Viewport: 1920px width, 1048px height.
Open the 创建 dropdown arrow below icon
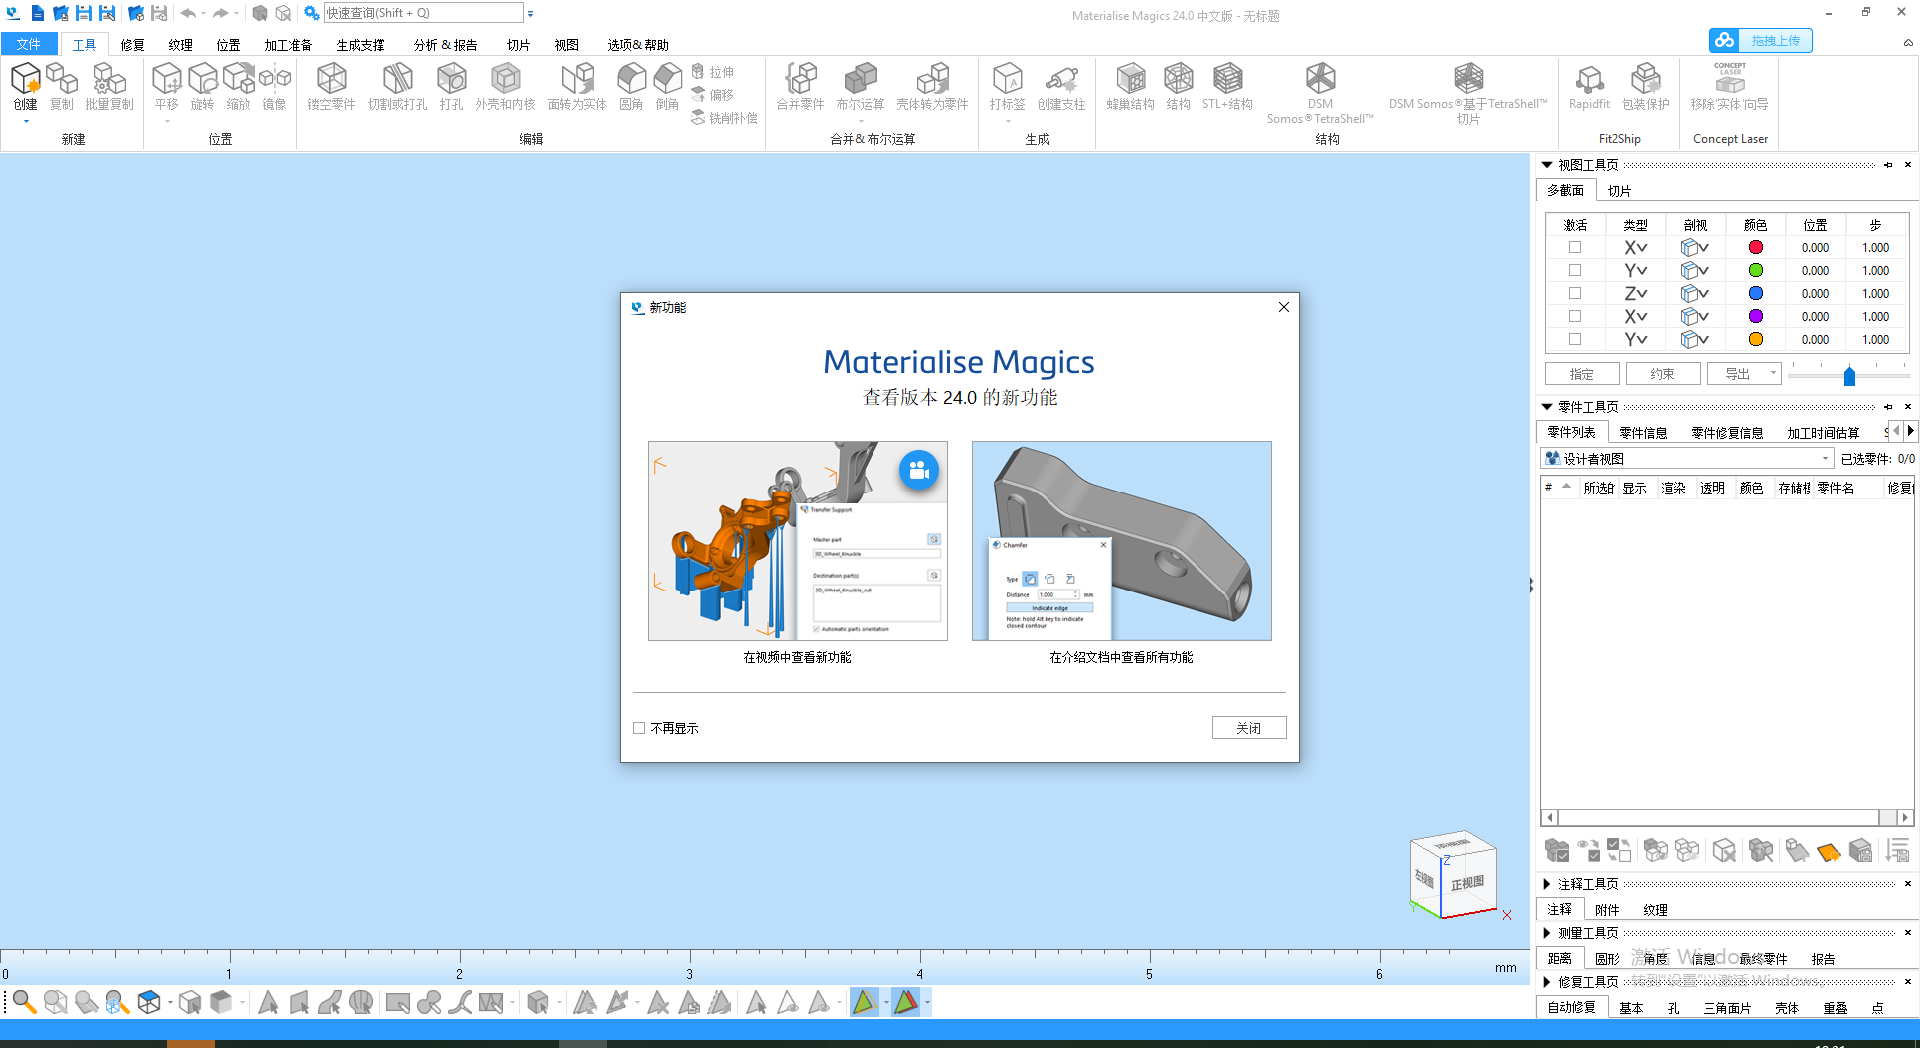26,122
